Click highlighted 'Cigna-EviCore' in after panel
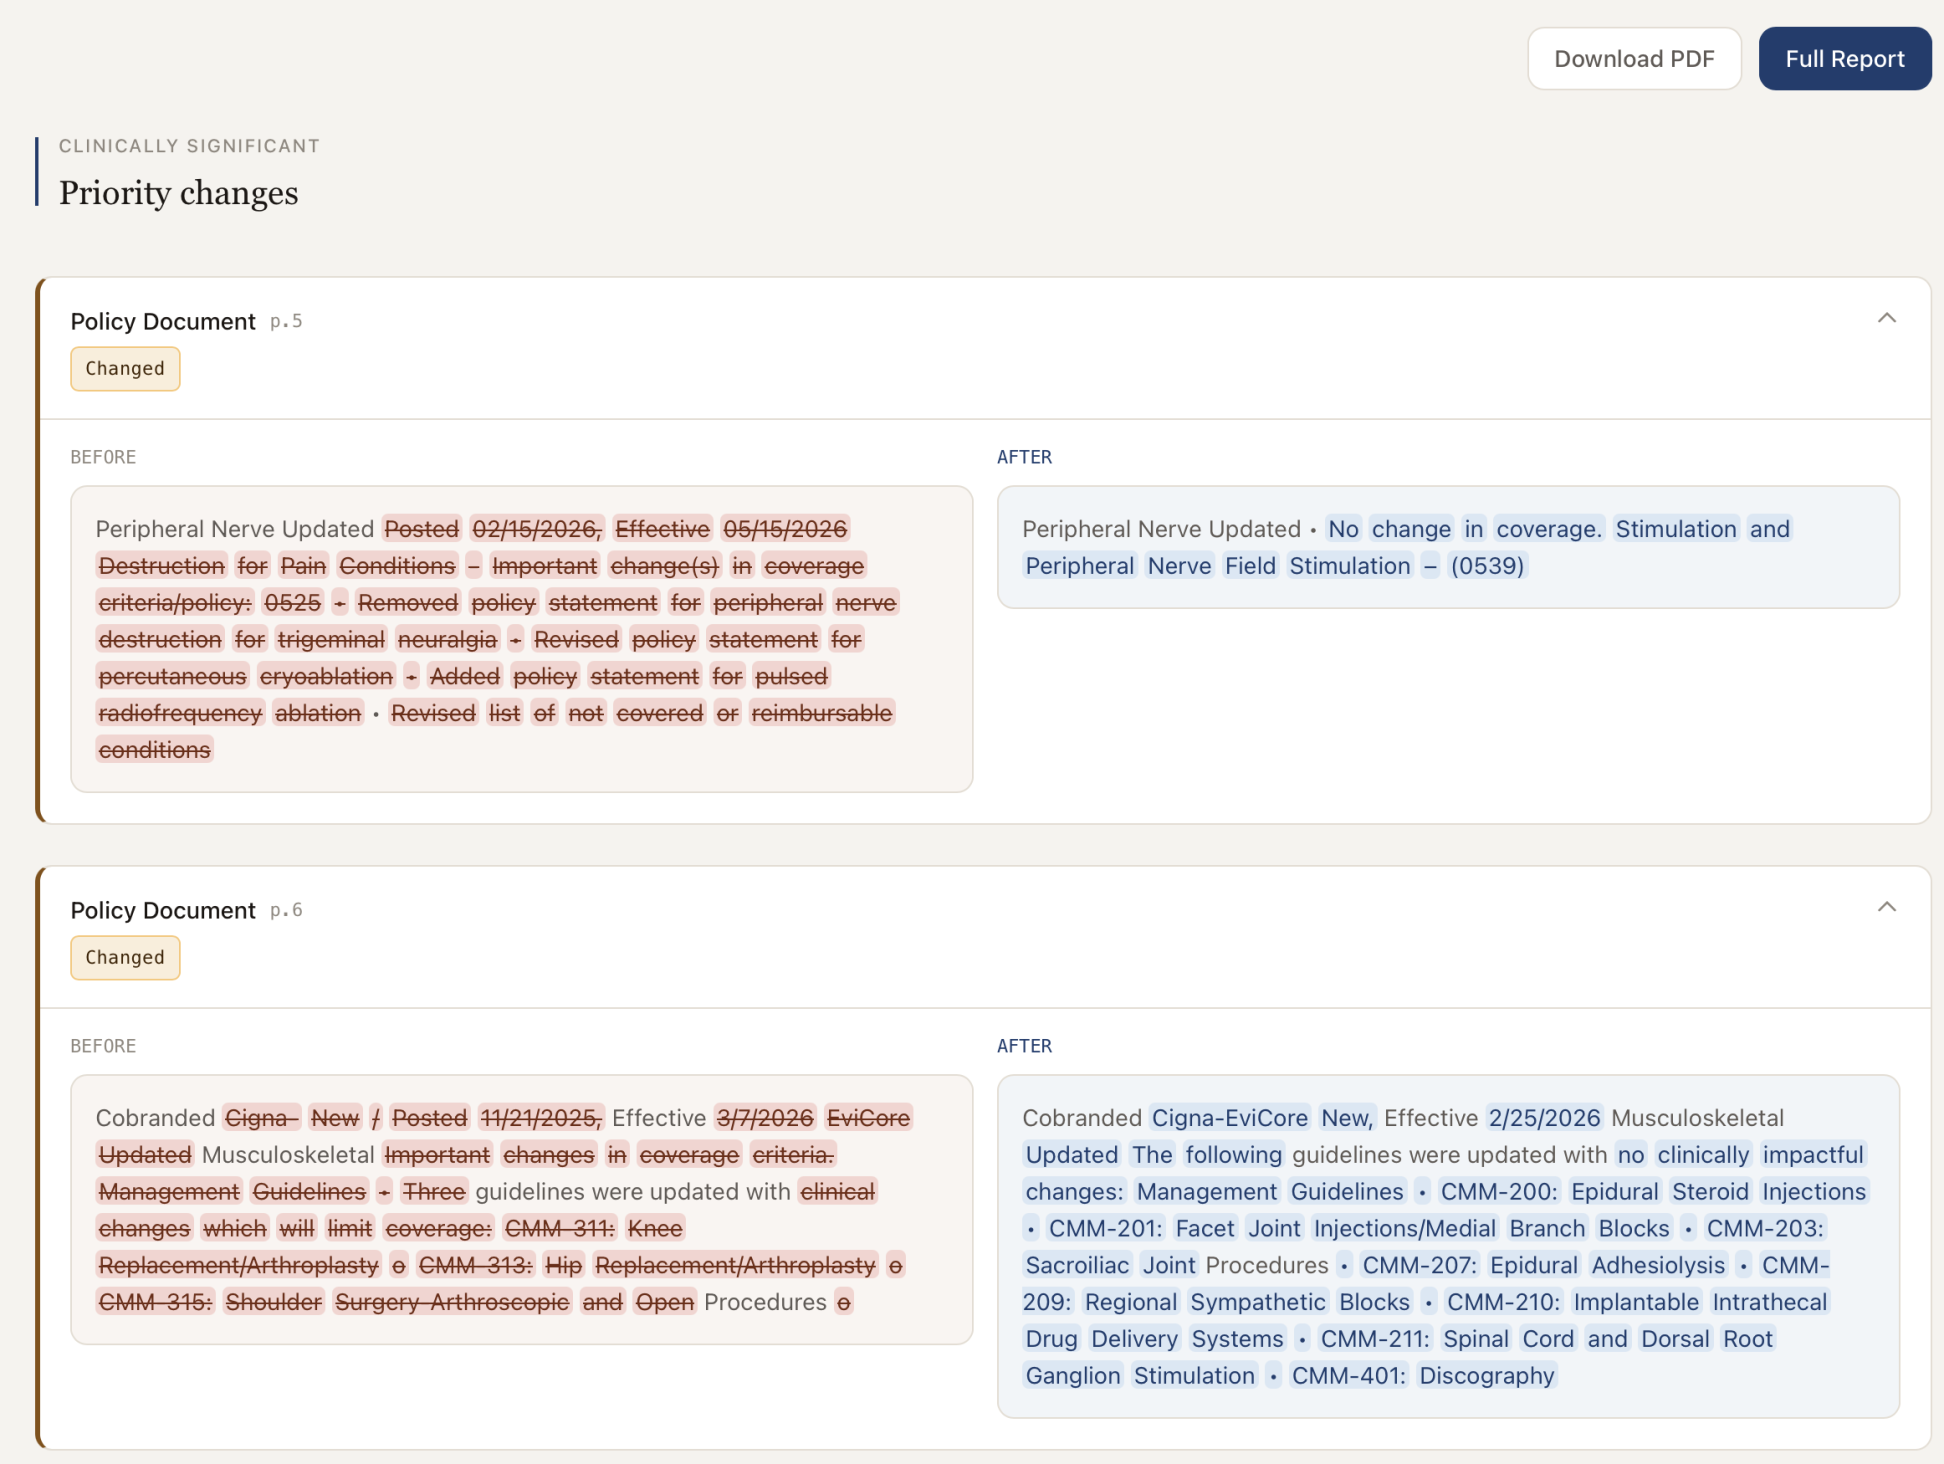1944x1464 pixels. (1229, 1118)
